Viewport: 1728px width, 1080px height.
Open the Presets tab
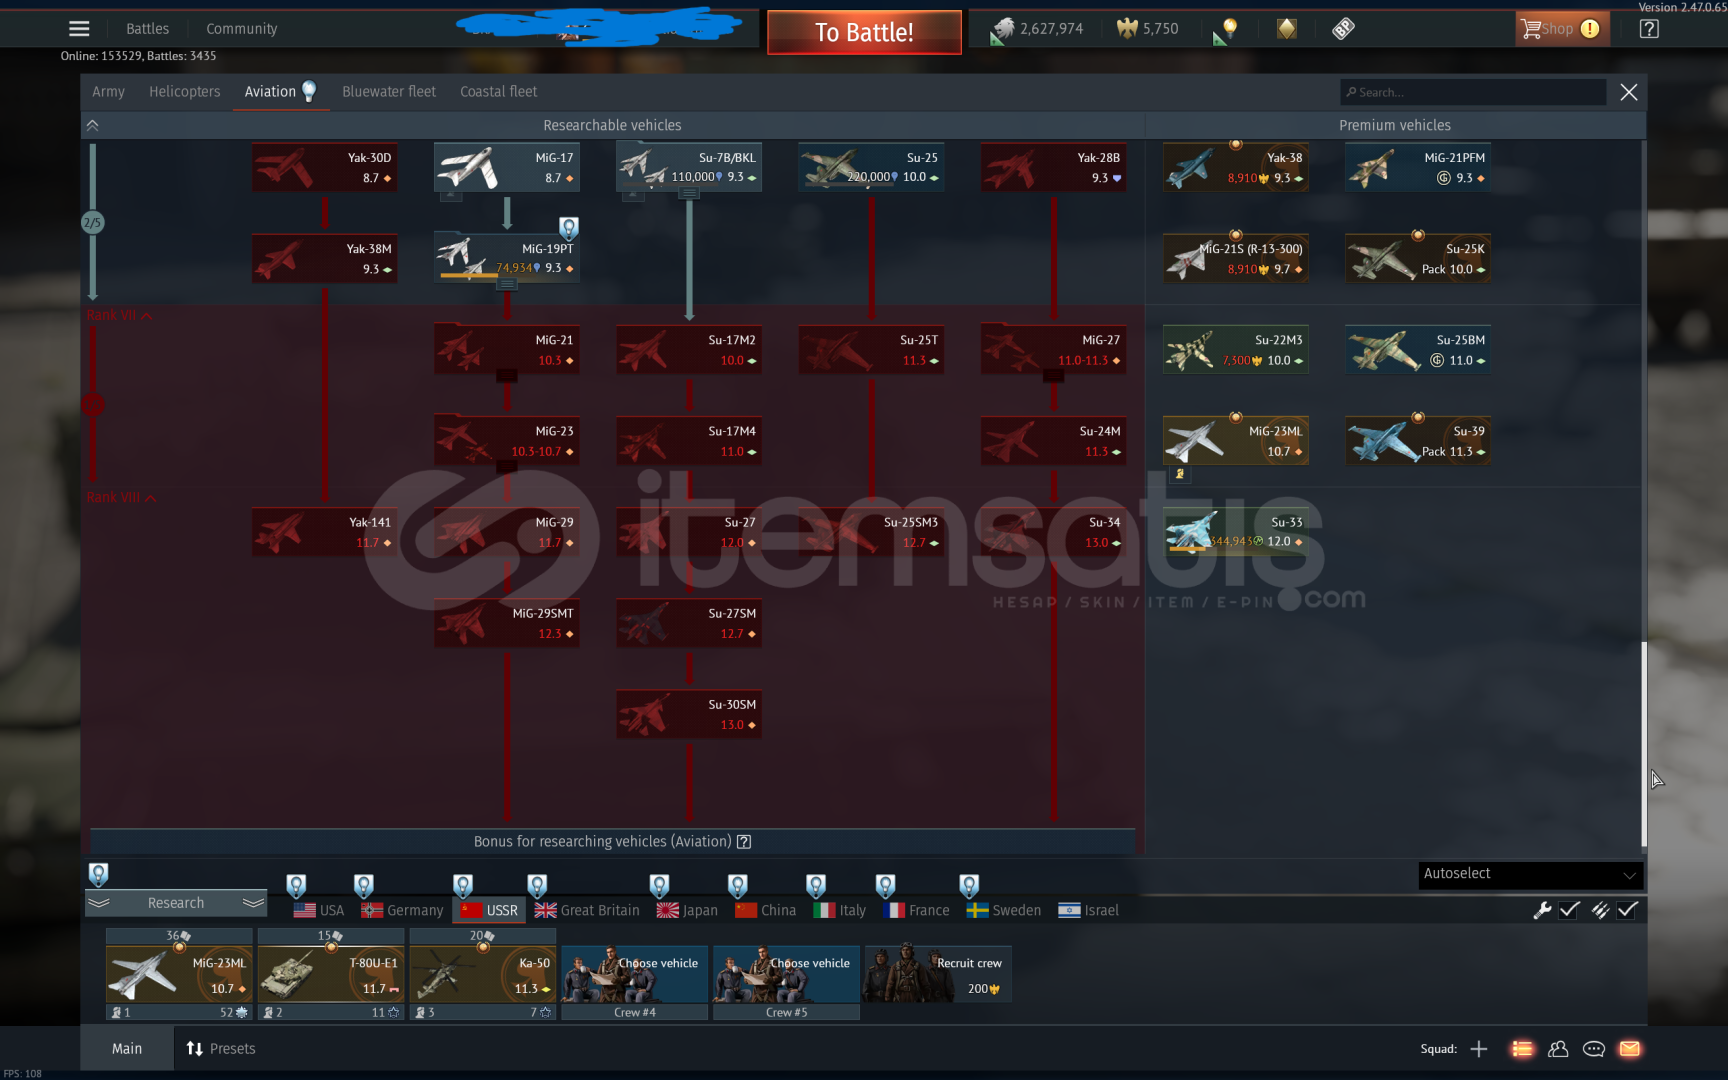point(221,1049)
